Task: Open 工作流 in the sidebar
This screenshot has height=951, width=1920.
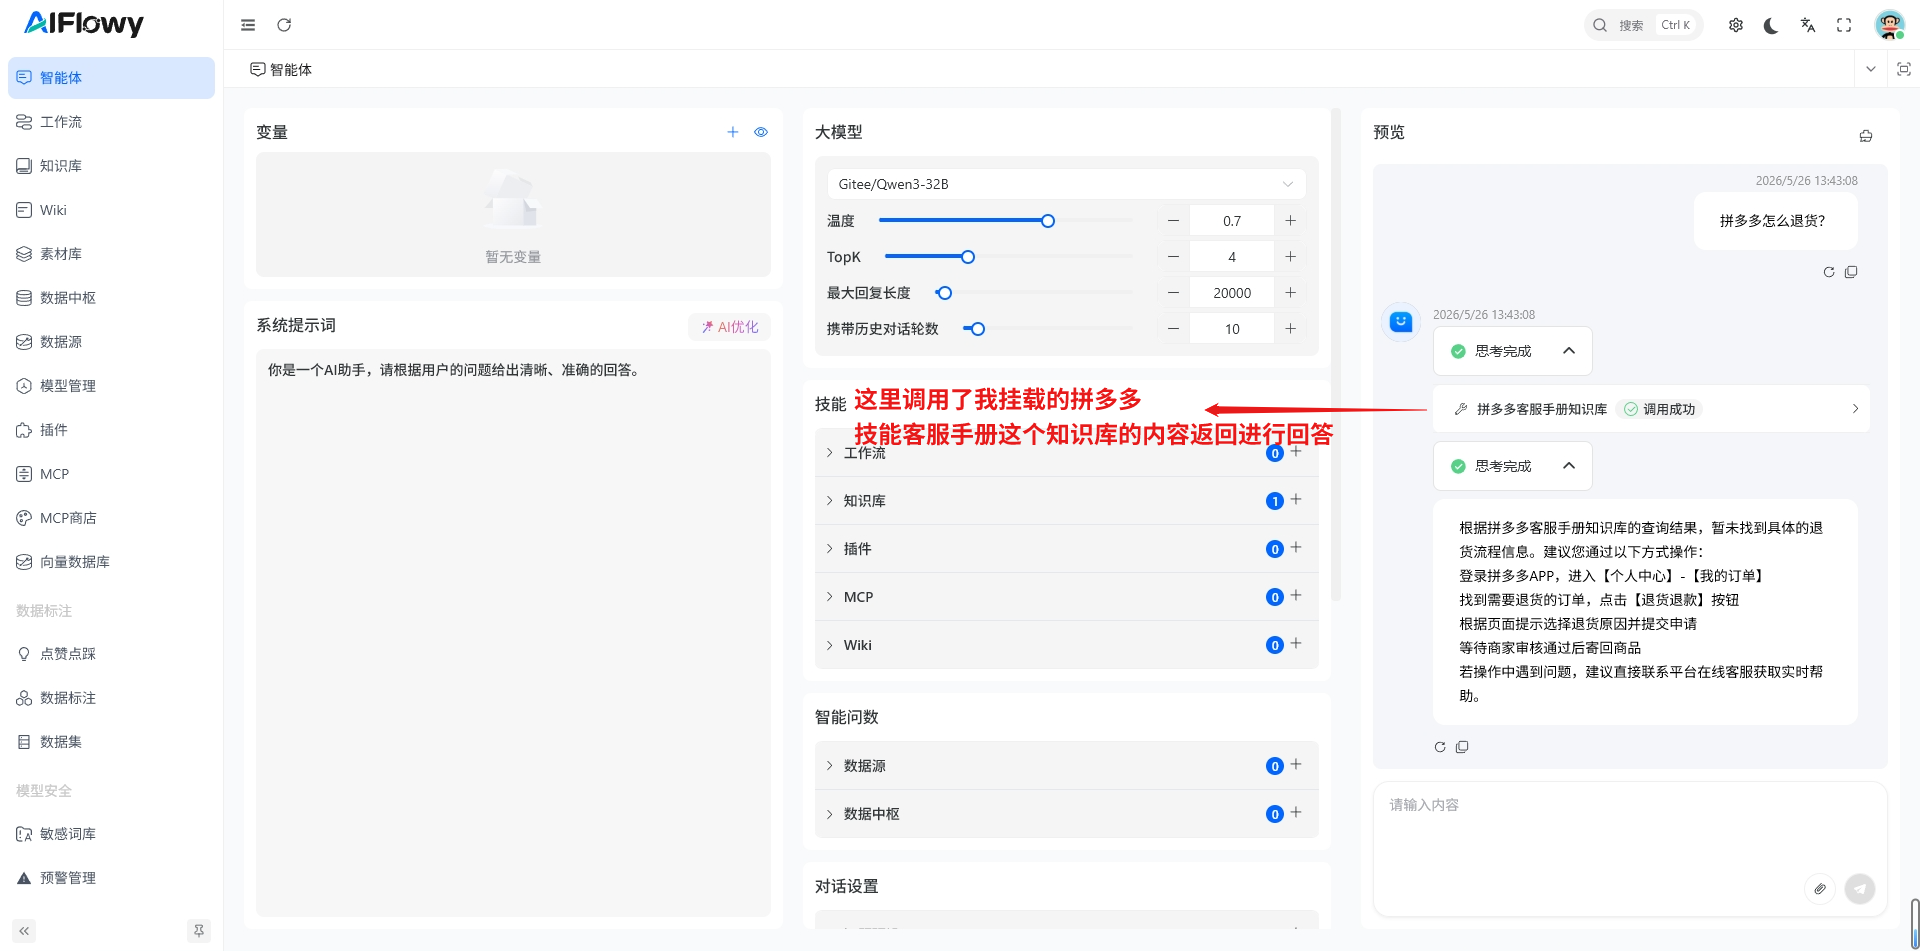Action: [x=111, y=122]
